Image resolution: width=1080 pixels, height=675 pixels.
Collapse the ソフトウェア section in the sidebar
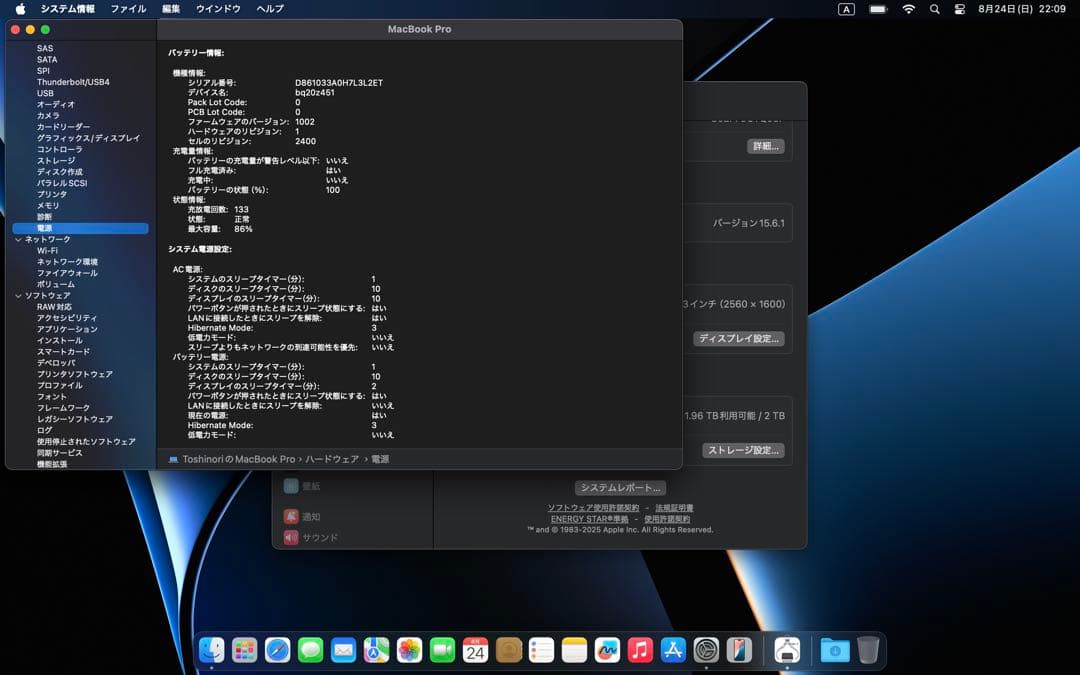17,295
